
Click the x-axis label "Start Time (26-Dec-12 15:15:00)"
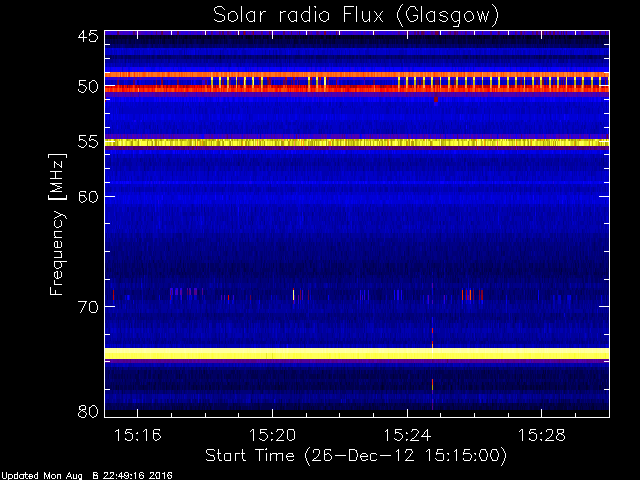(x=356, y=456)
